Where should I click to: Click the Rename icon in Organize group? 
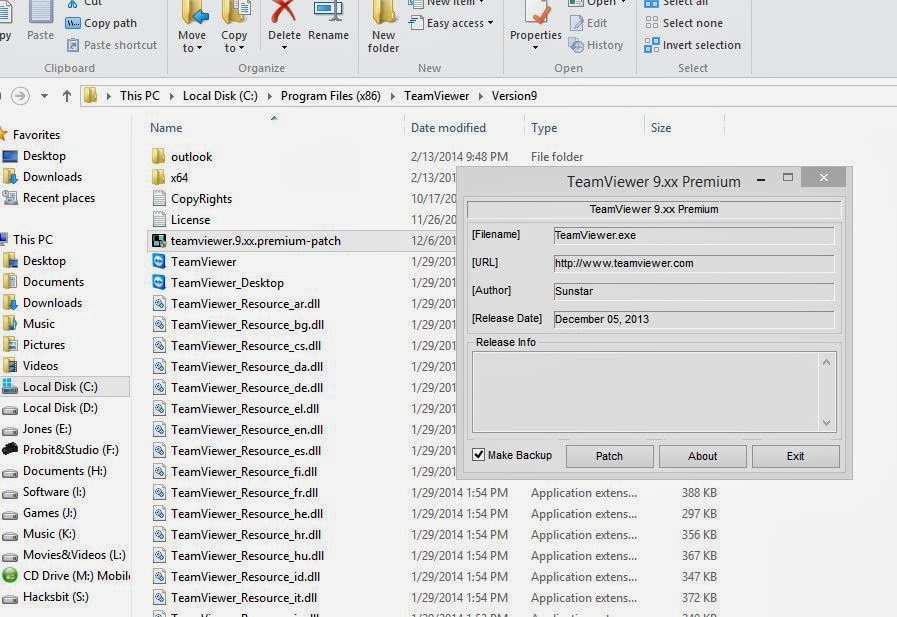point(328,13)
